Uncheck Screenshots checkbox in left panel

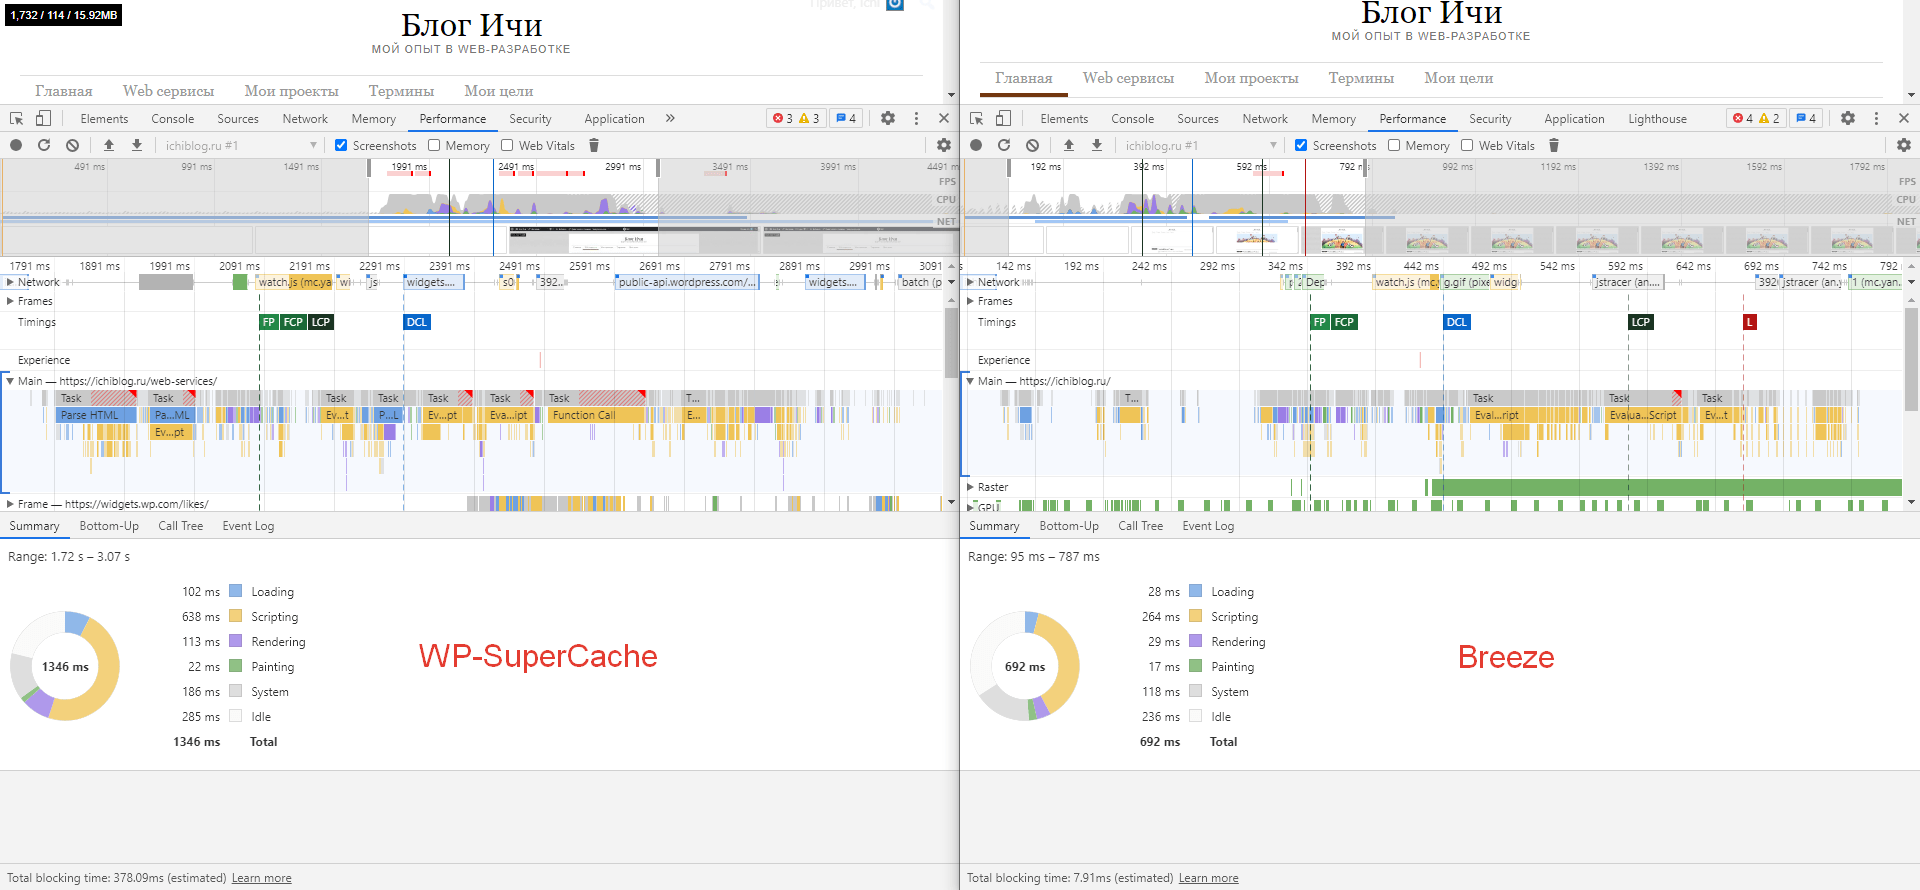coord(341,145)
